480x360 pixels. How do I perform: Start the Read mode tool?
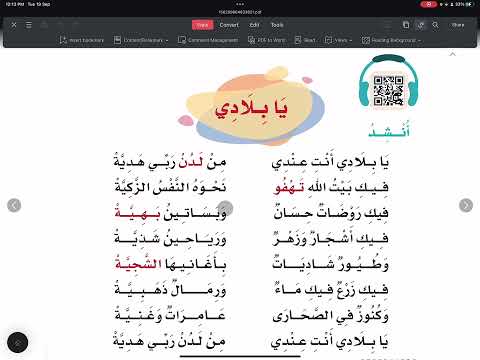[x=305, y=40]
